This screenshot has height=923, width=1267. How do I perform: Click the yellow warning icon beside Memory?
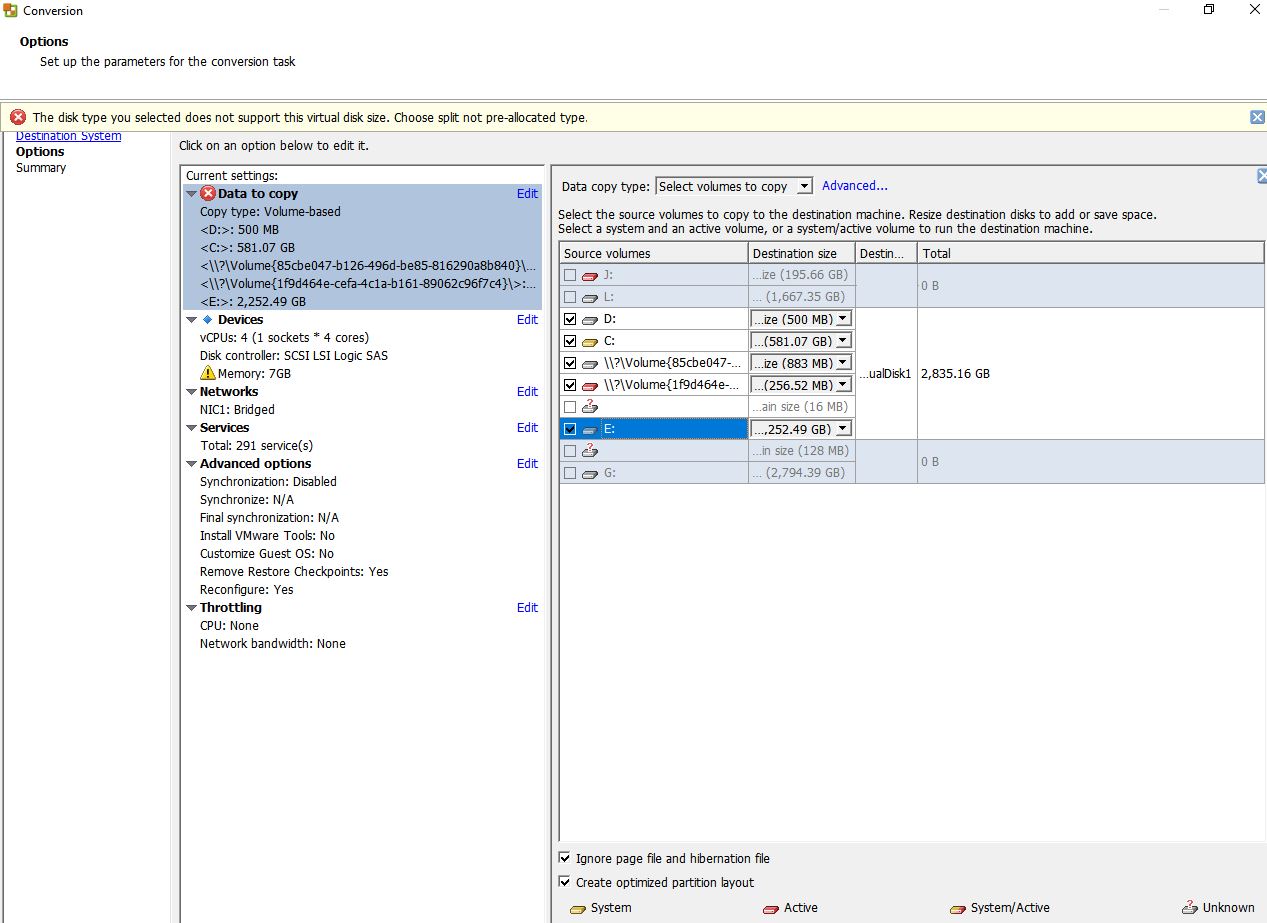pyautogui.click(x=208, y=373)
